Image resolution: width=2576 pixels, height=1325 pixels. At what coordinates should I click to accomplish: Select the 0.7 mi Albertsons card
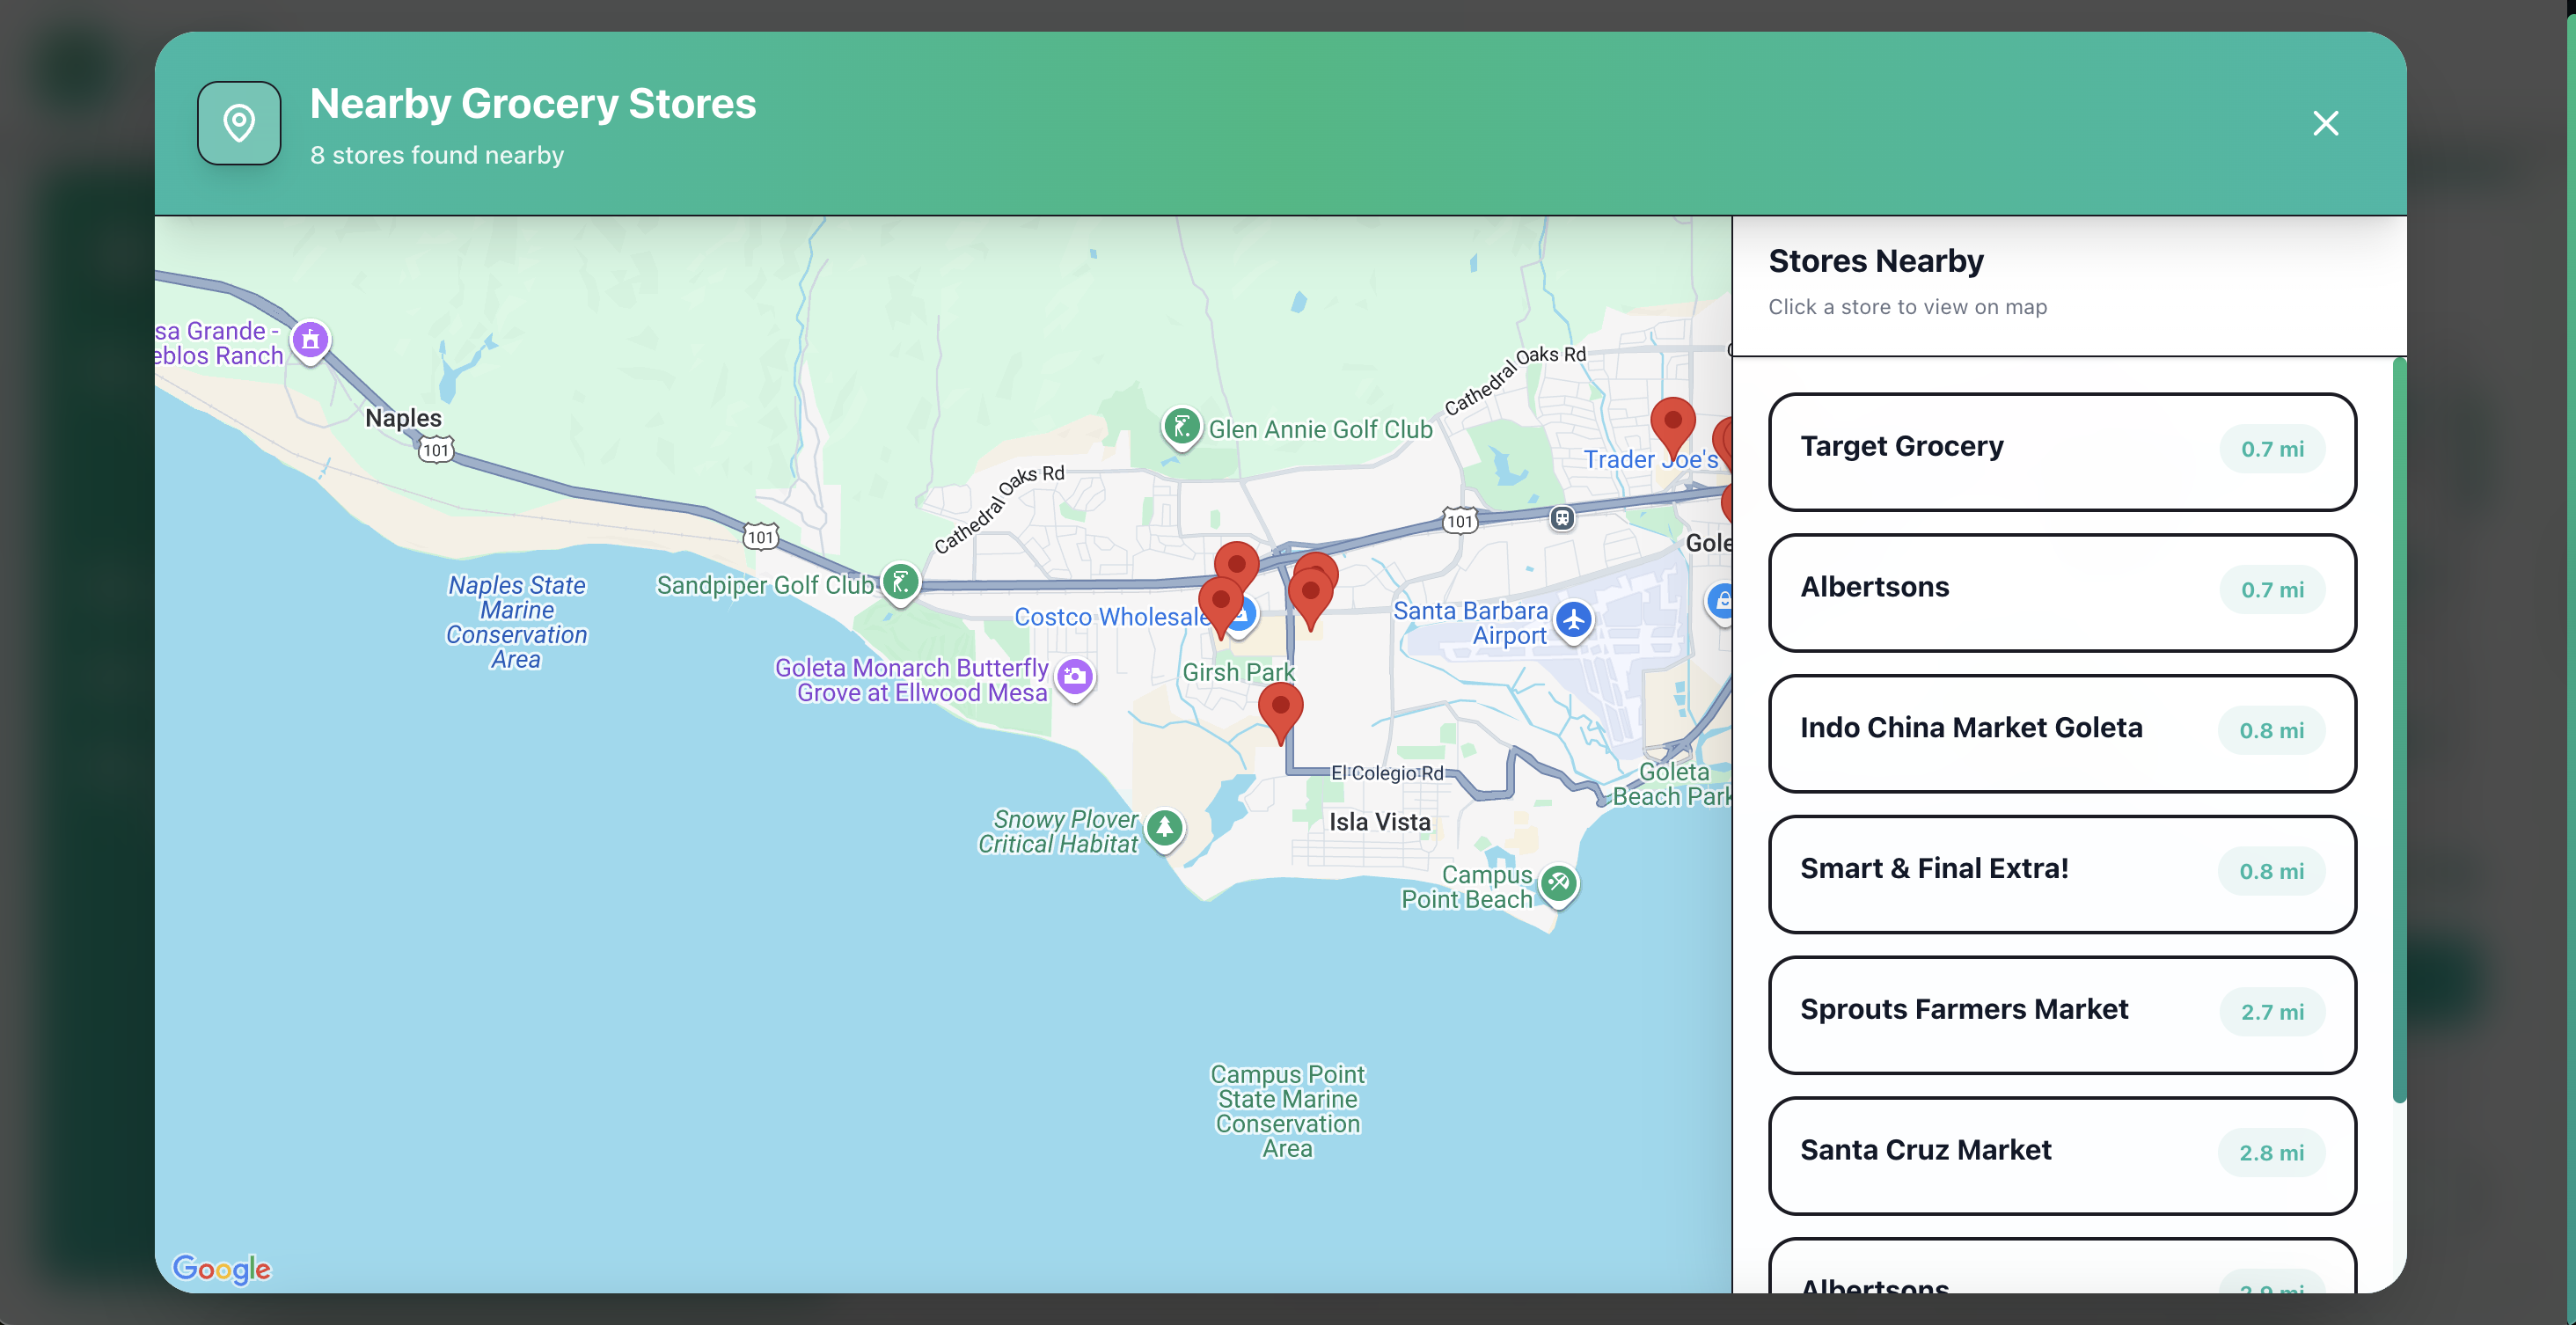(x=2061, y=592)
